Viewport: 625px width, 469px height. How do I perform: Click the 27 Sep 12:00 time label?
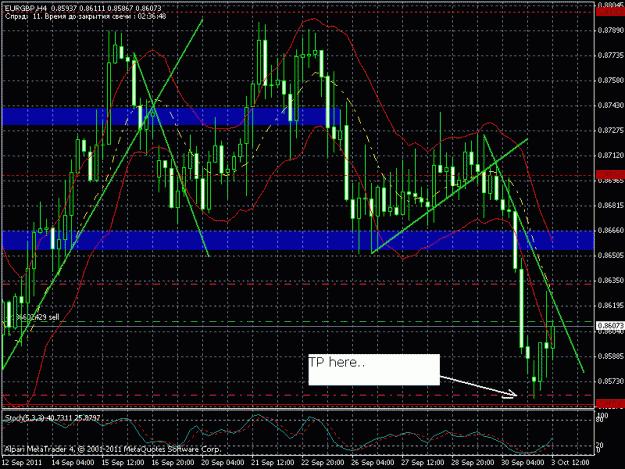click(x=423, y=462)
